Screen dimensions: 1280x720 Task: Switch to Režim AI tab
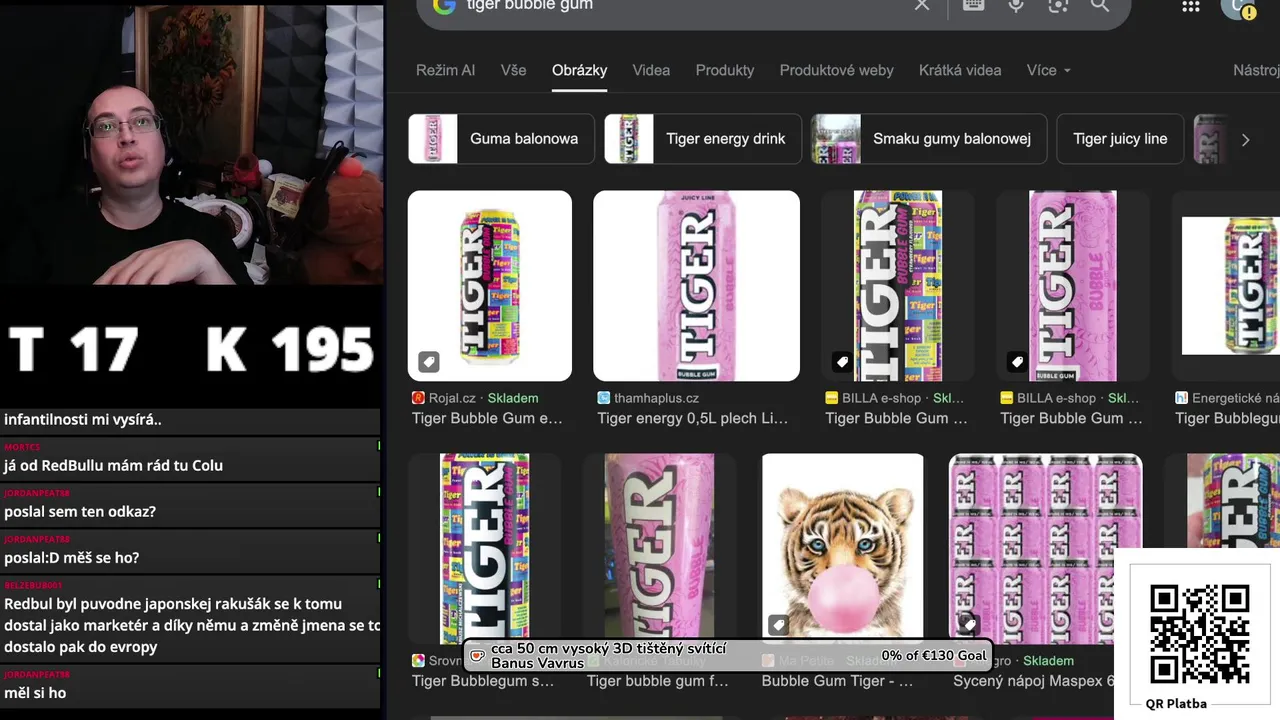[445, 70]
